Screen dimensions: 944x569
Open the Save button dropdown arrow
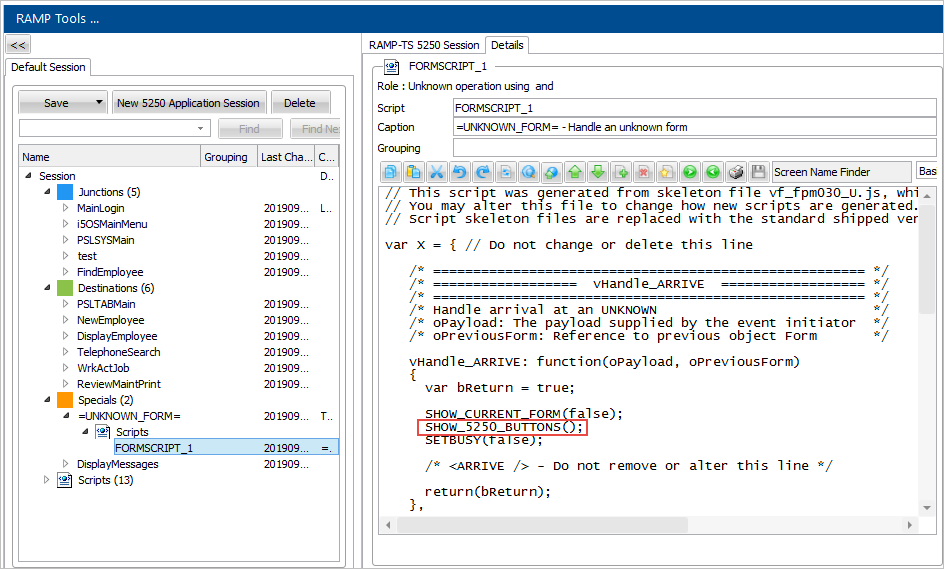coord(99,103)
